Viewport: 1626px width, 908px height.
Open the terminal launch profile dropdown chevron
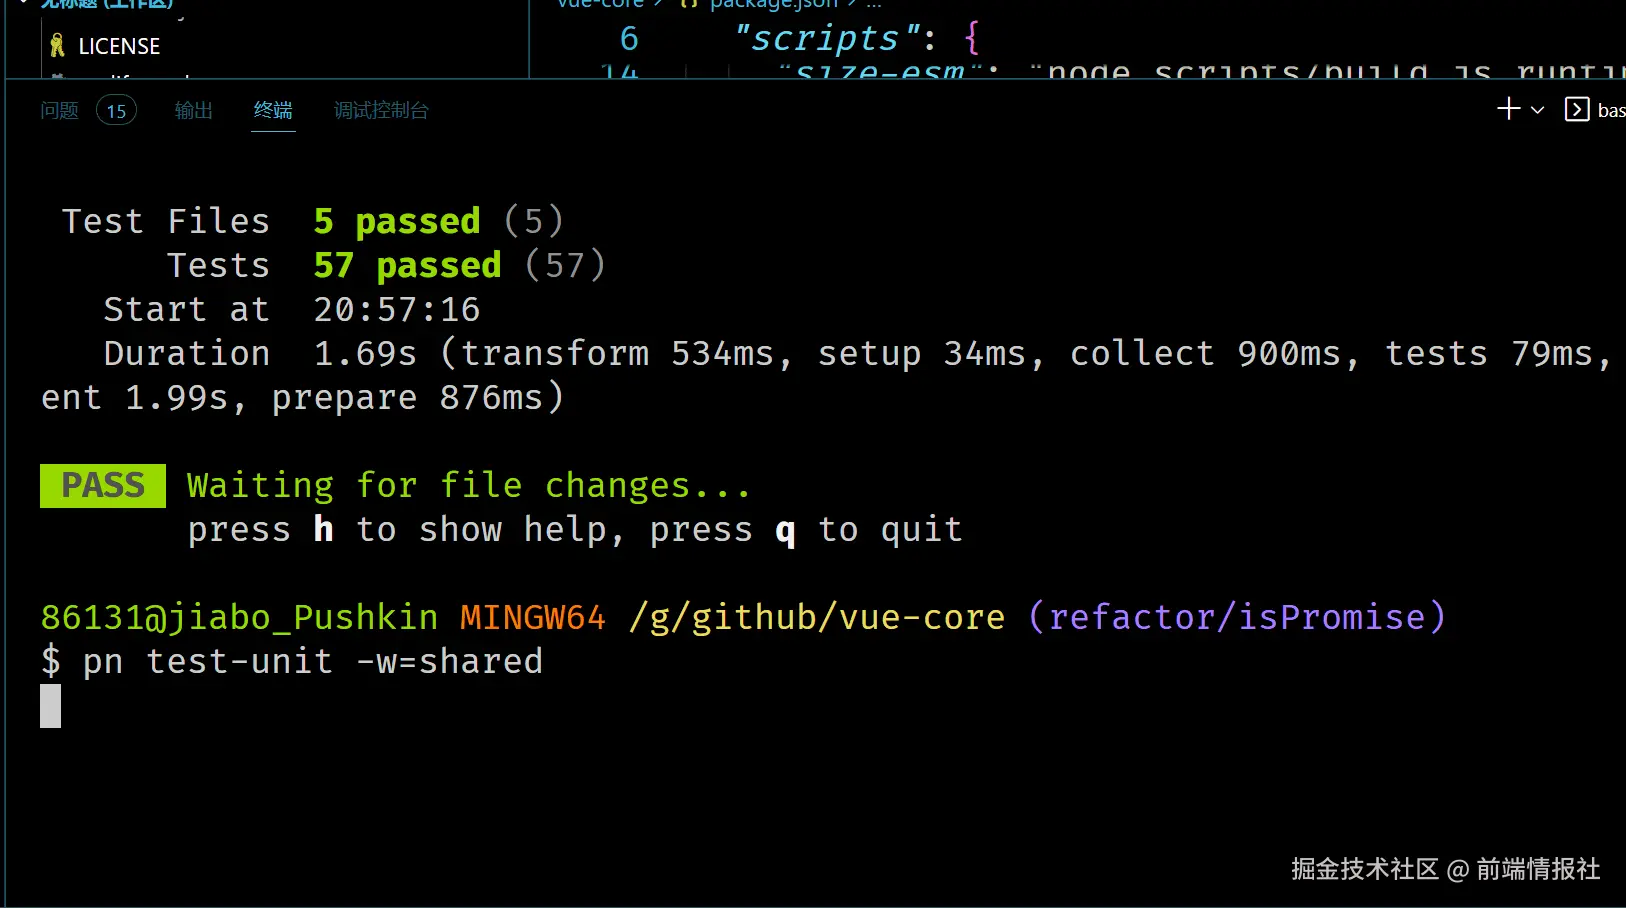point(1538,110)
